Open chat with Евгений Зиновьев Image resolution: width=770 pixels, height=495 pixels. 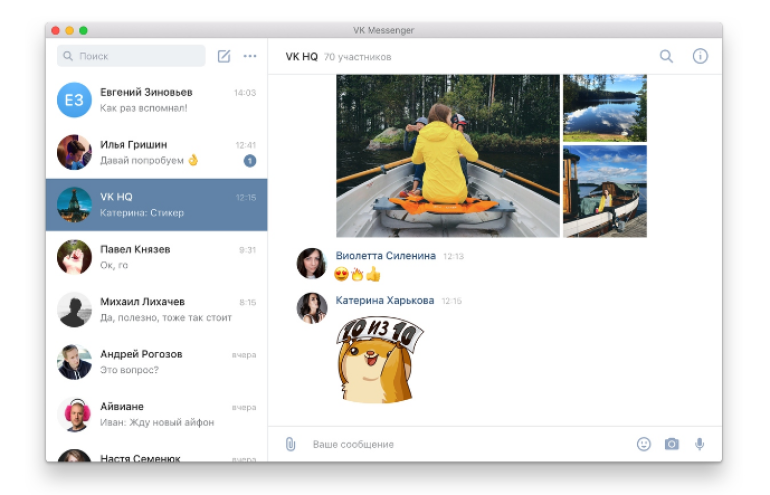157,100
